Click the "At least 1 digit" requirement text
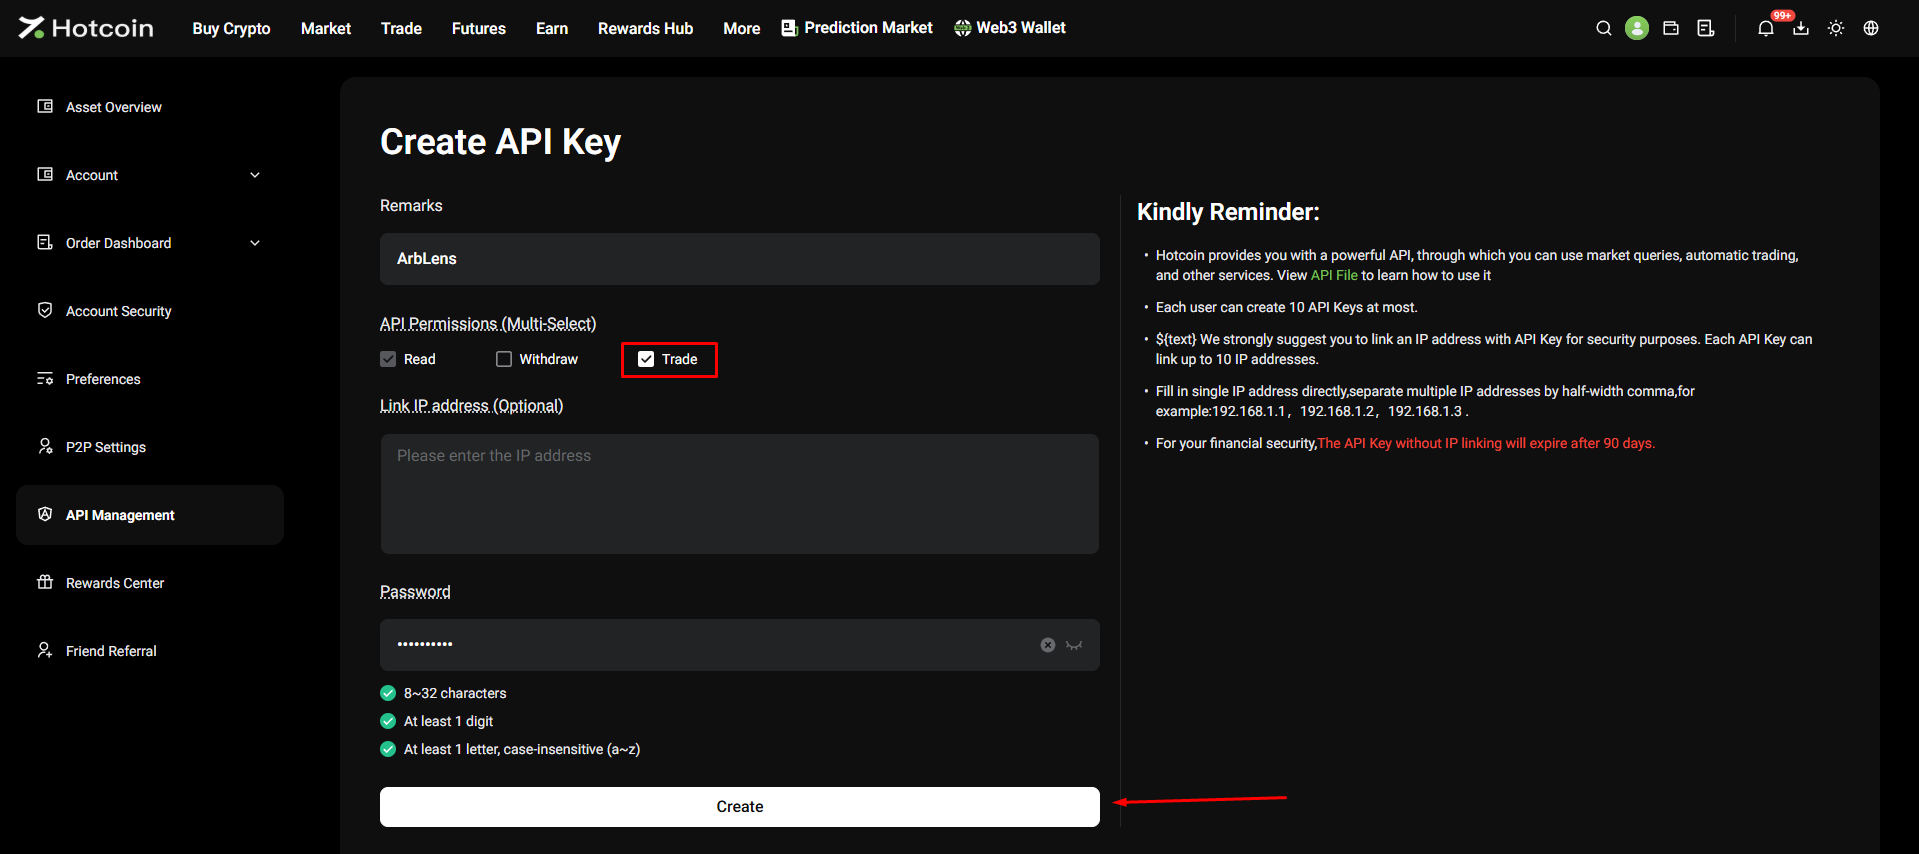1919x854 pixels. click(448, 721)
